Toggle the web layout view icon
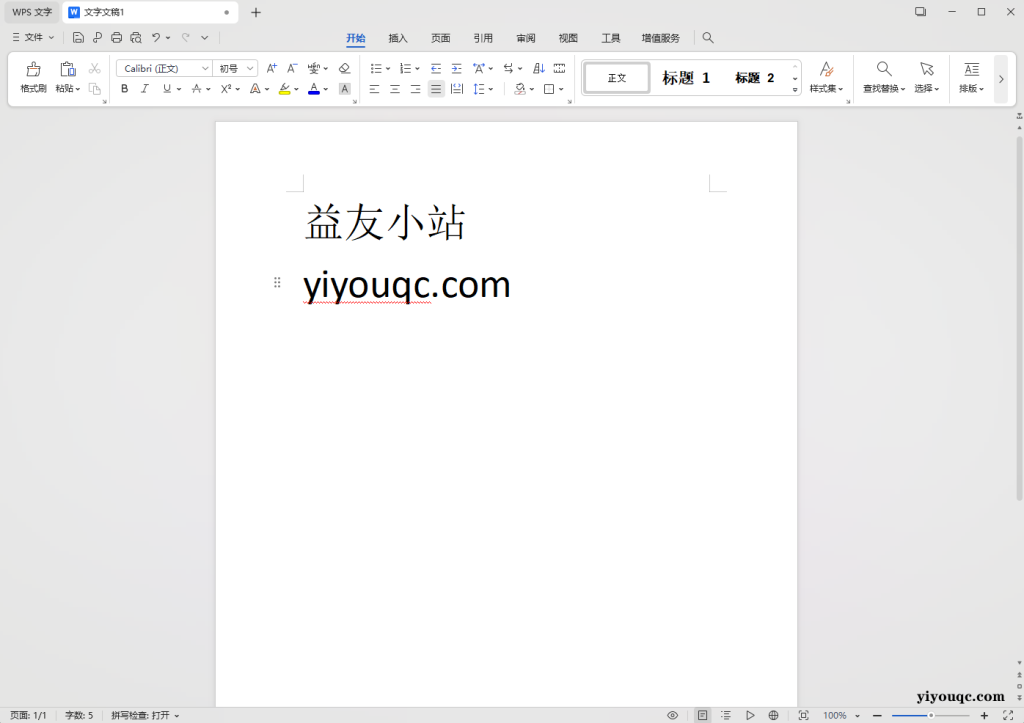1024x723 pixels. [773, 715]
